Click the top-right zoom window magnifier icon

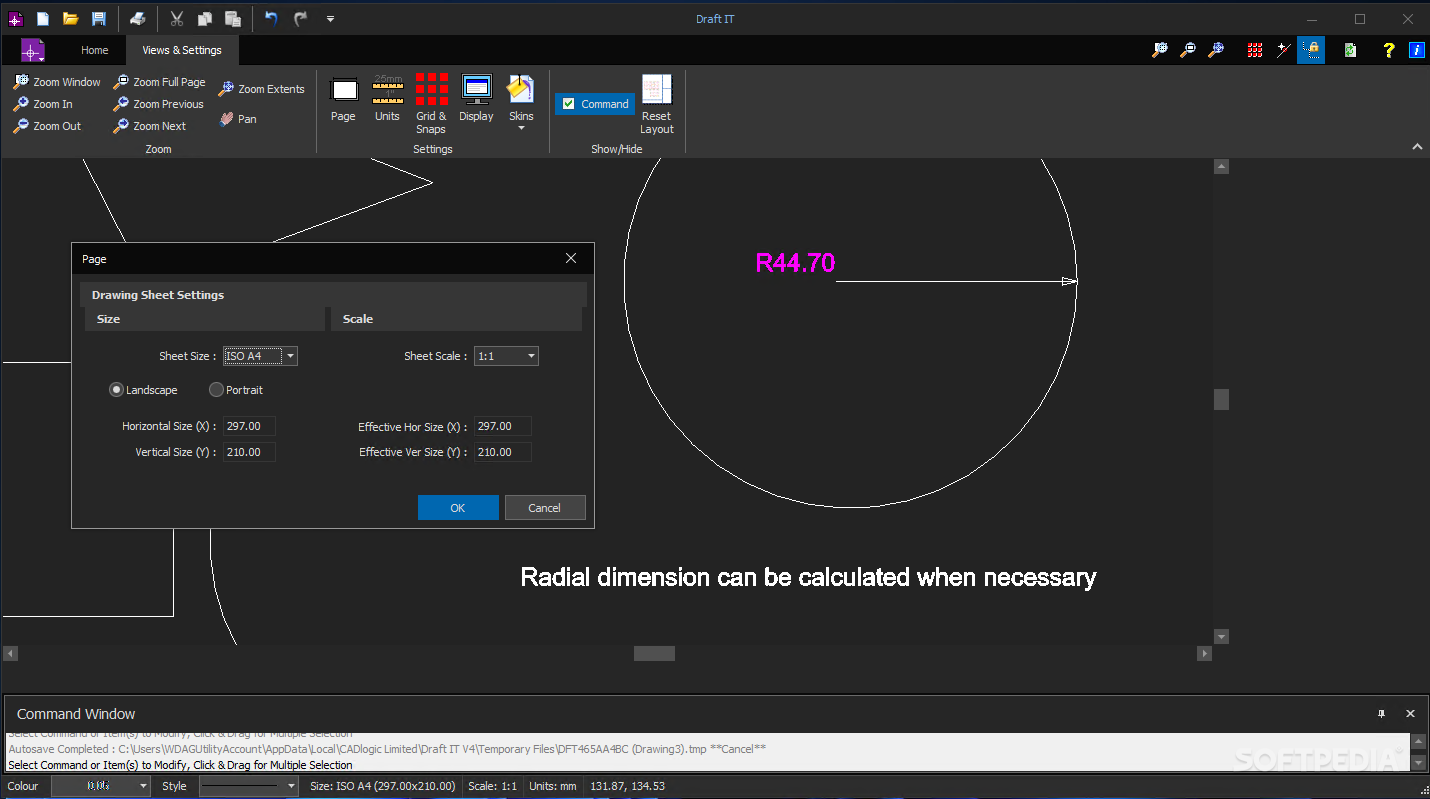coord(1160,50)
